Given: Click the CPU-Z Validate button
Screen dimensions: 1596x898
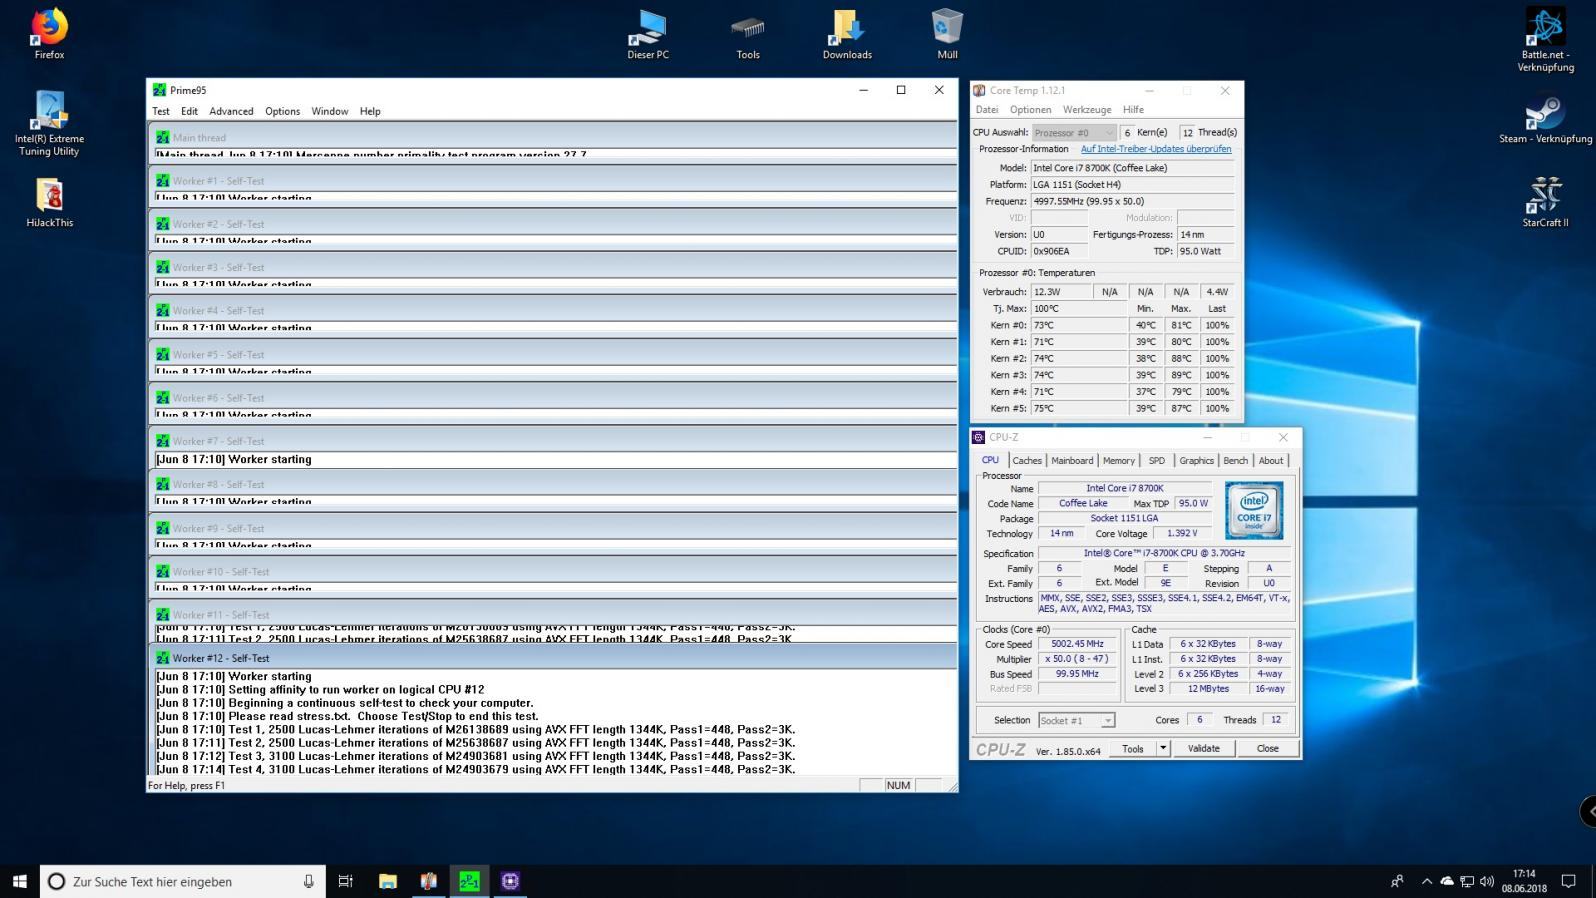Looking at the screenshot, I should 1203,748.
